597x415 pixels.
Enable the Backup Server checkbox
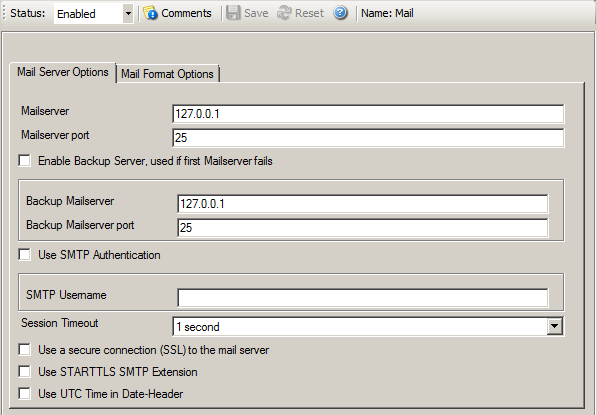click(25, 160)
